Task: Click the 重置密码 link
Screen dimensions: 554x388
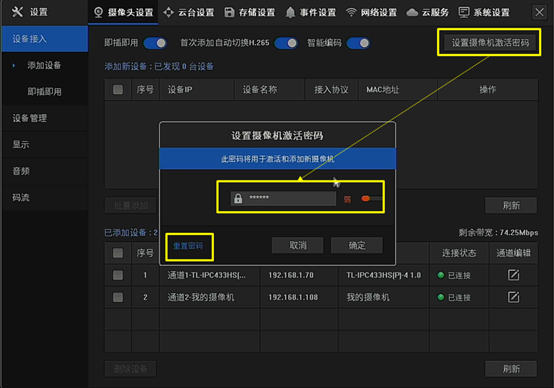Action: (188, 246)
